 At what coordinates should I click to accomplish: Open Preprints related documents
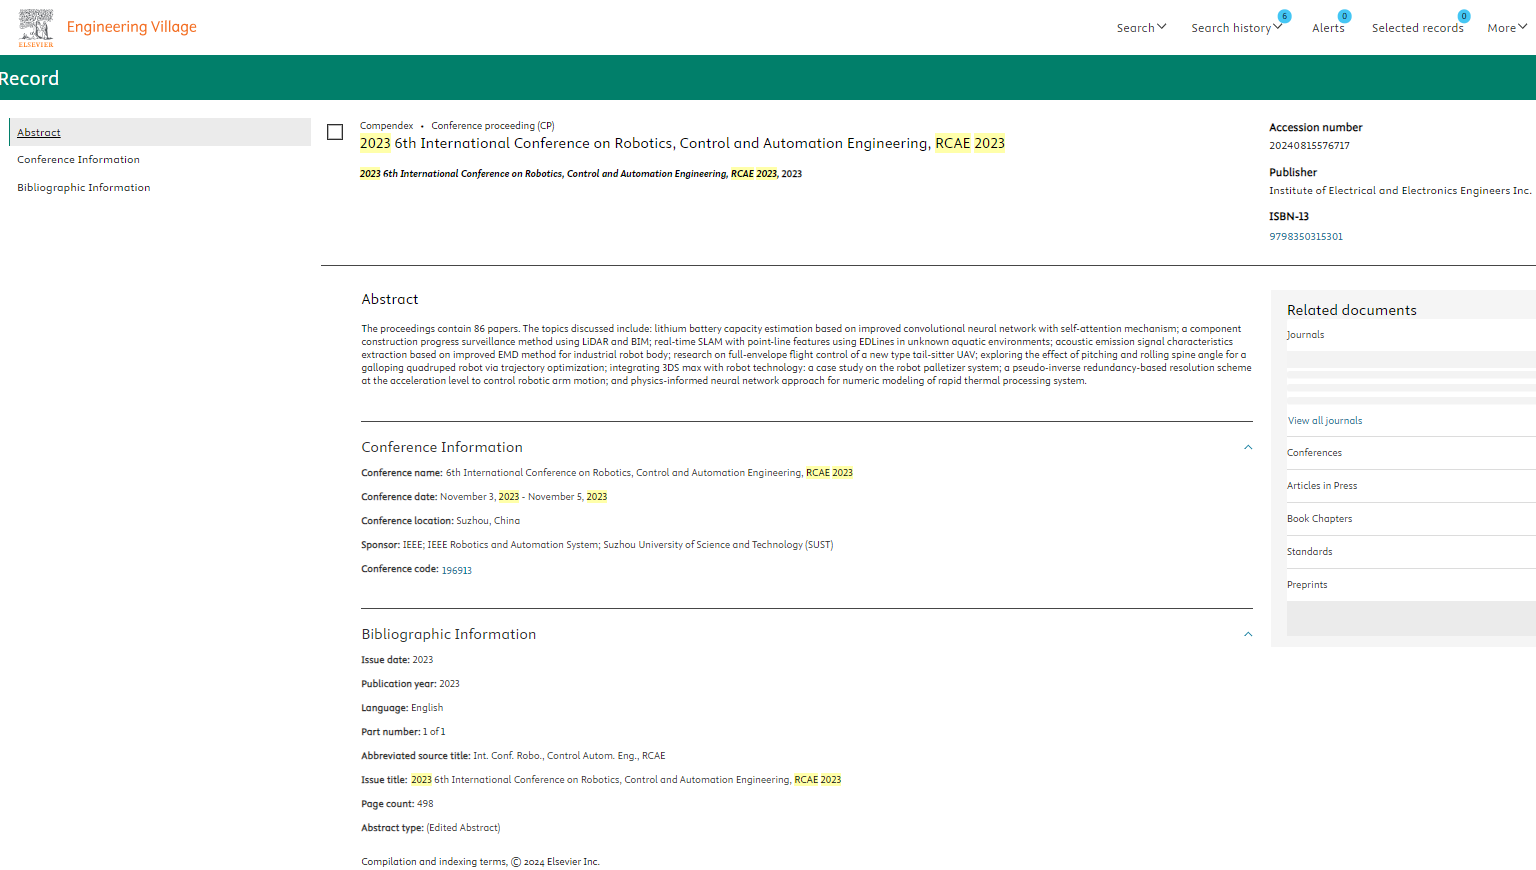1307,585
